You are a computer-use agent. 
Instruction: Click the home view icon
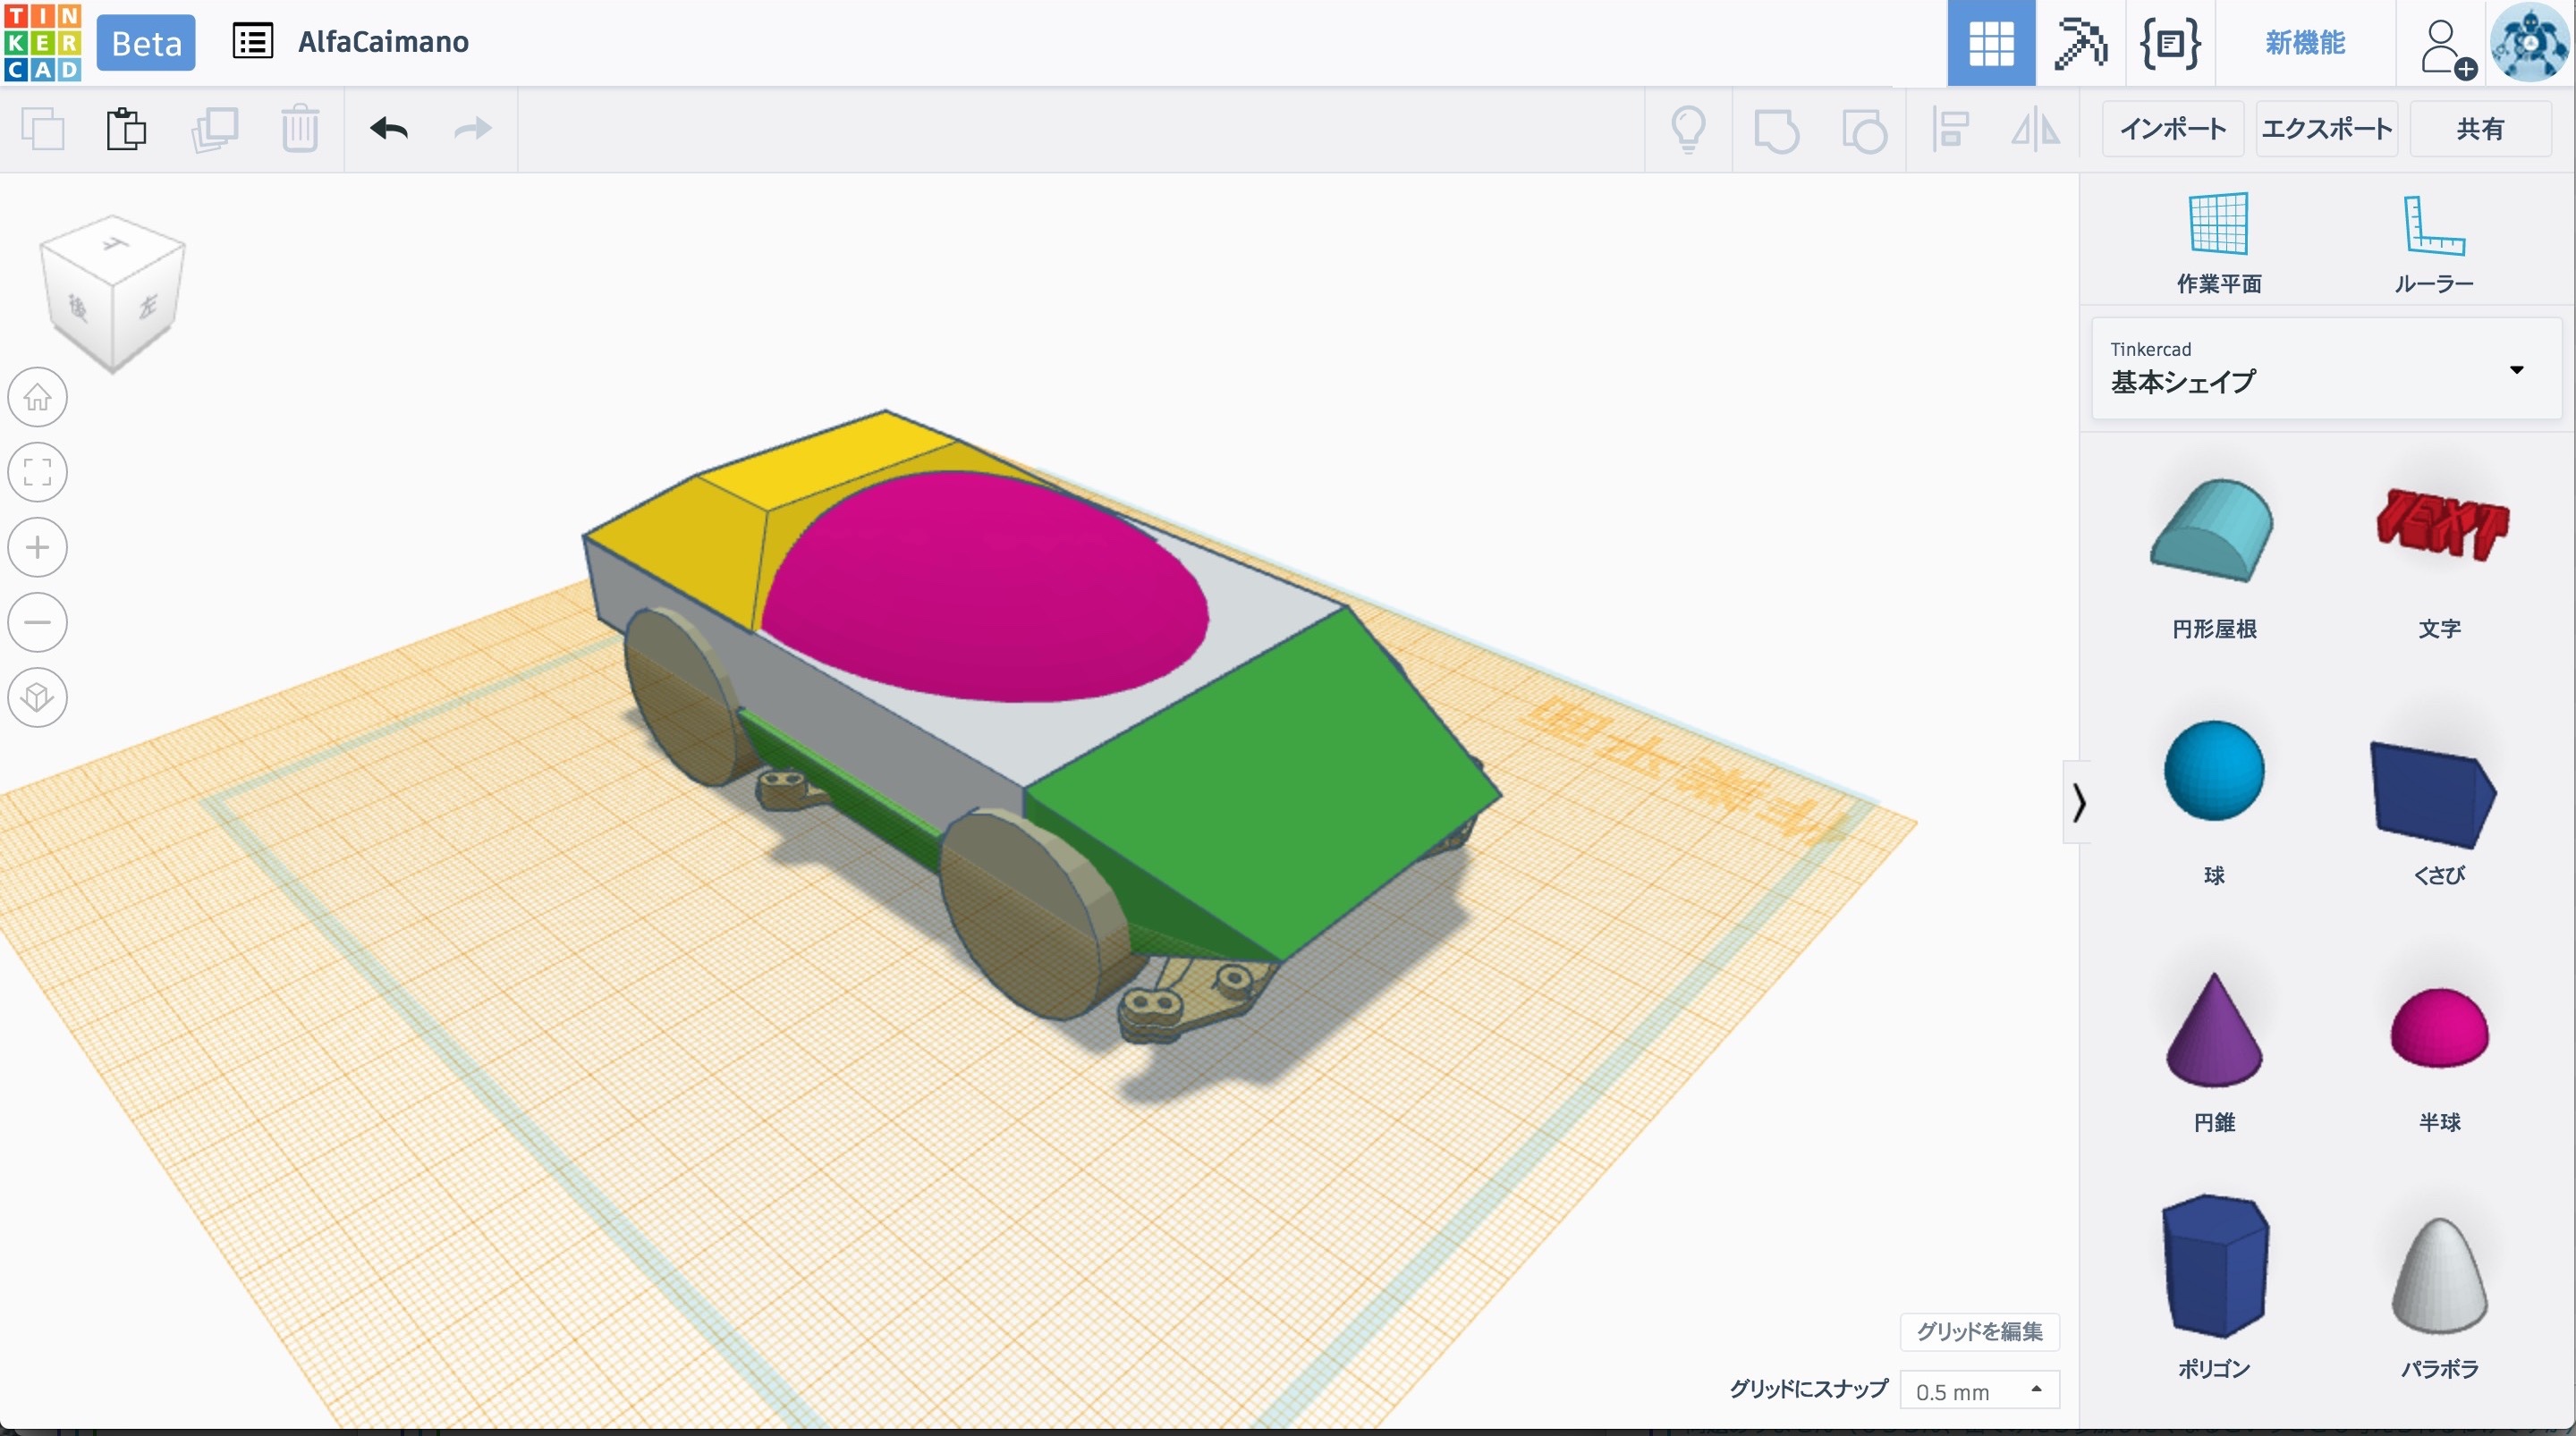tap(38, 397)
